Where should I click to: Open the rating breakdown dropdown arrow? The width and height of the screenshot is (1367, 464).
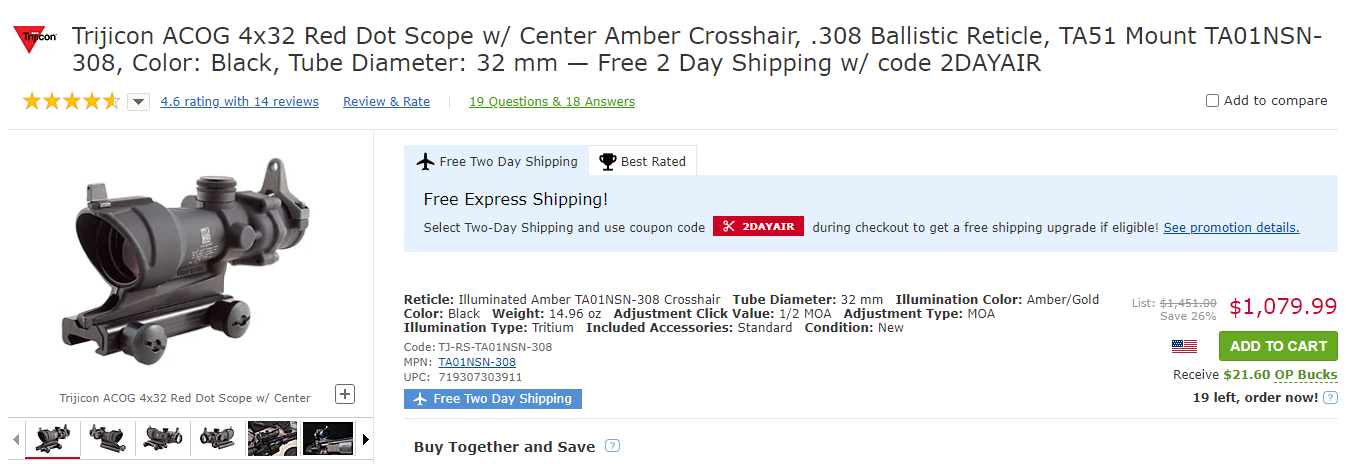[139, 101]
